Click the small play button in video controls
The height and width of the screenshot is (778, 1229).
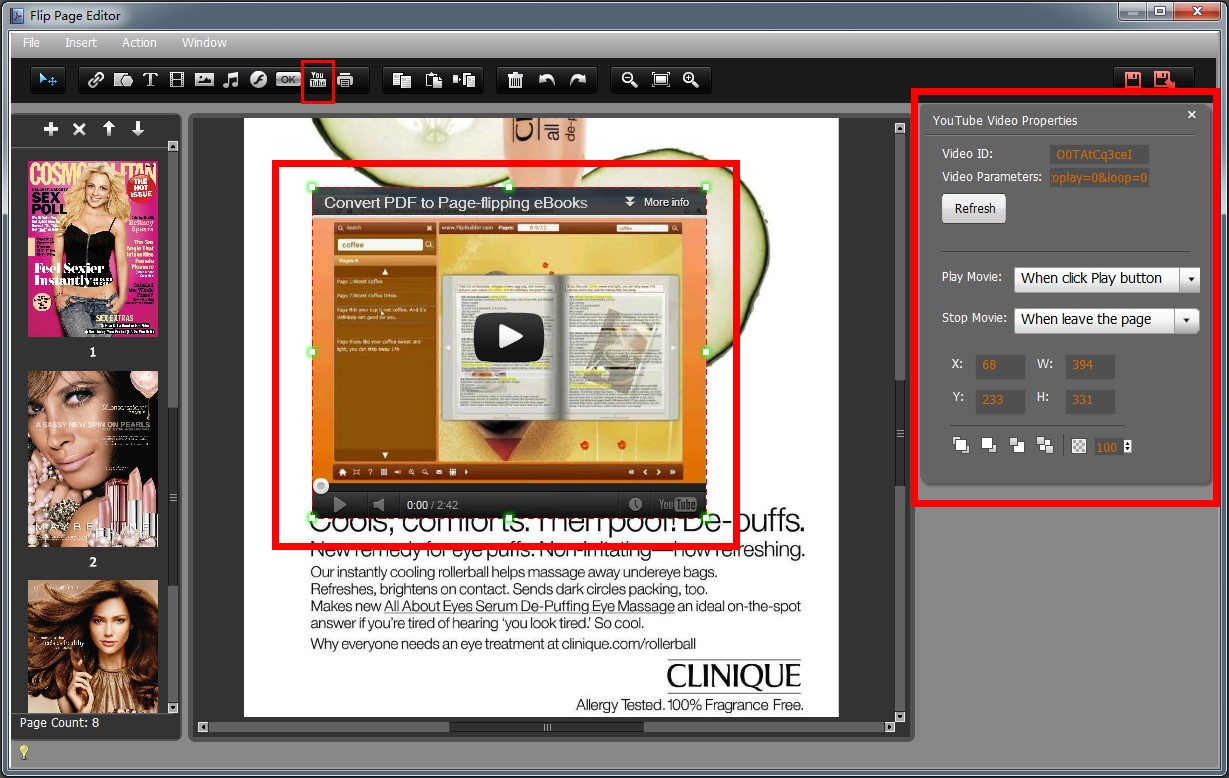pyautogui.click(x=340, y=505)
